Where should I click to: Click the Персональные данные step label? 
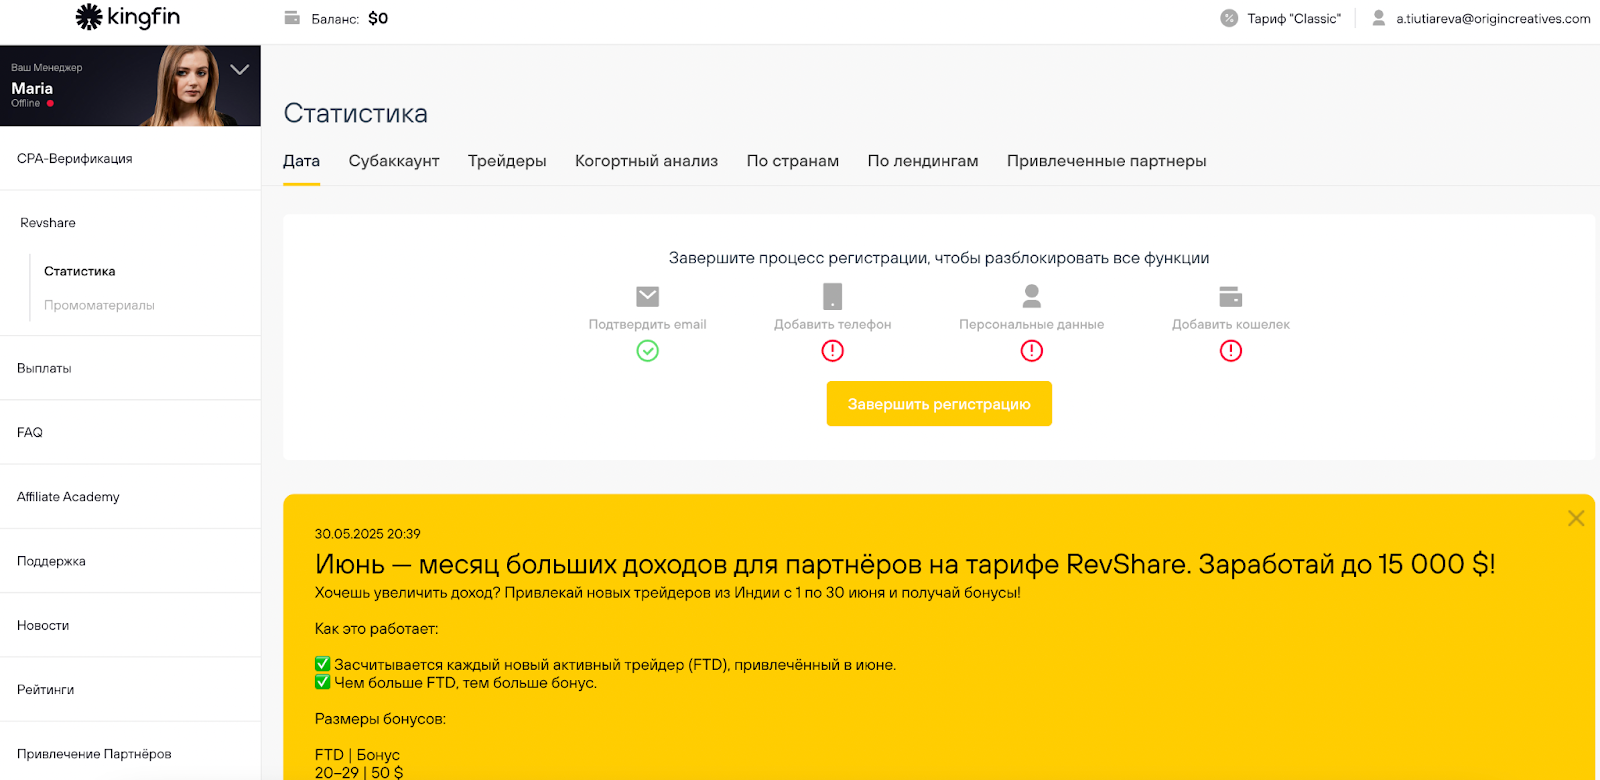click(1032, 324)
